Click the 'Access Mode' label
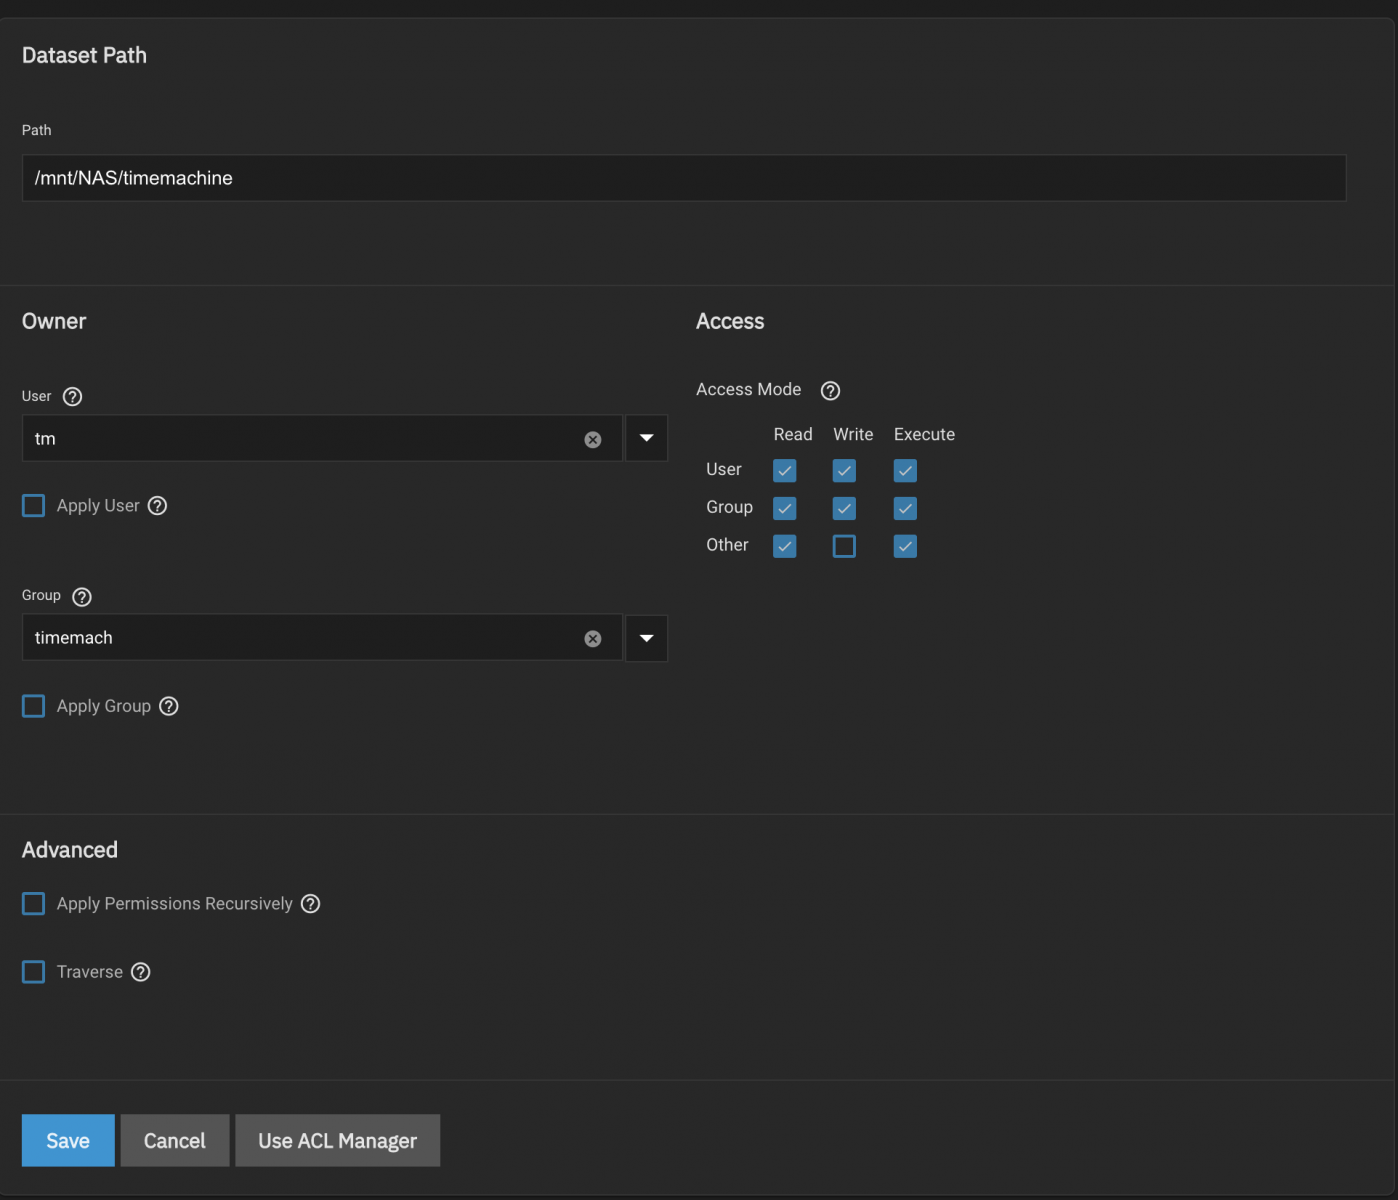The image size is (1398, 1200). [x=749, y=390]
